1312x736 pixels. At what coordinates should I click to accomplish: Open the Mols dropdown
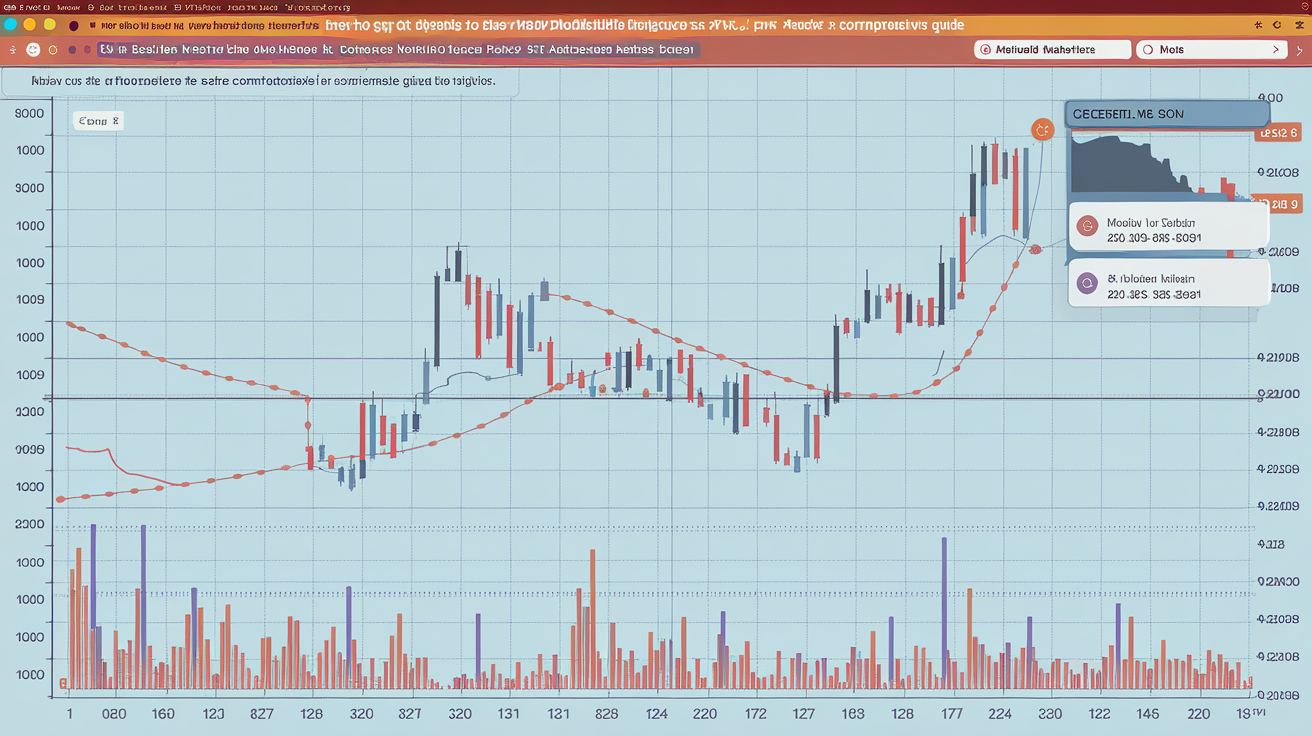tap(1213, 49)
